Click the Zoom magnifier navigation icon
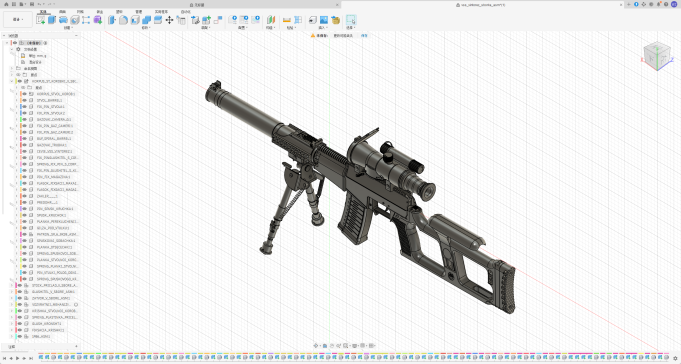This screenshot has height=364, width=681. point(339,346)
